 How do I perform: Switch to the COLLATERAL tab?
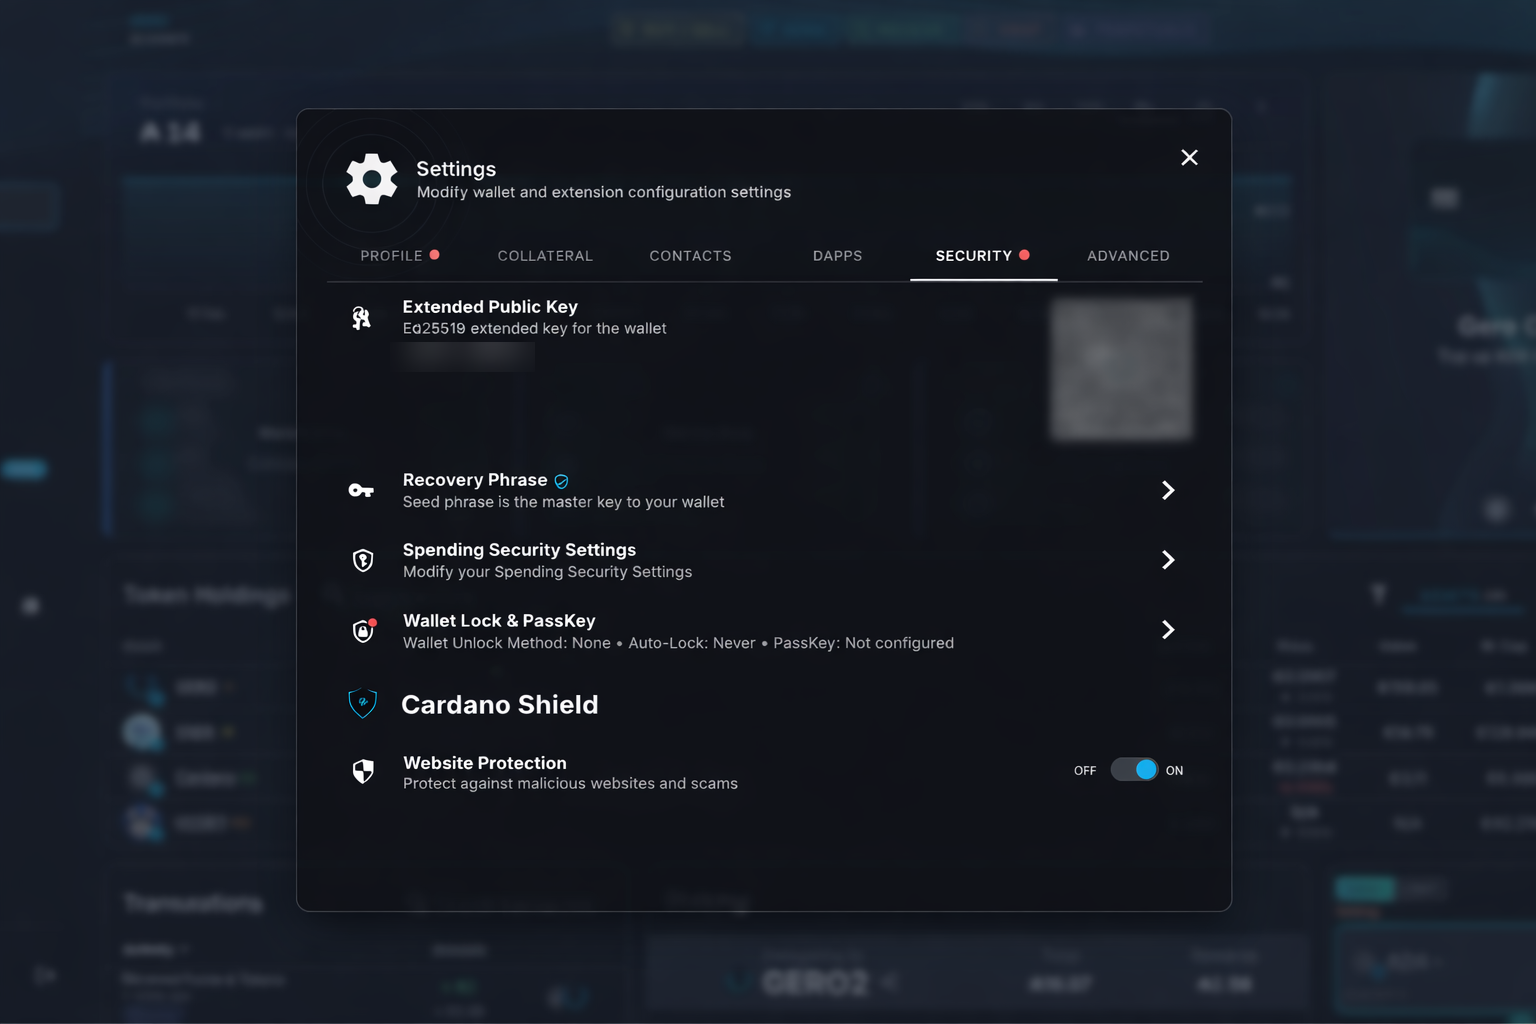tap(545, 255)
